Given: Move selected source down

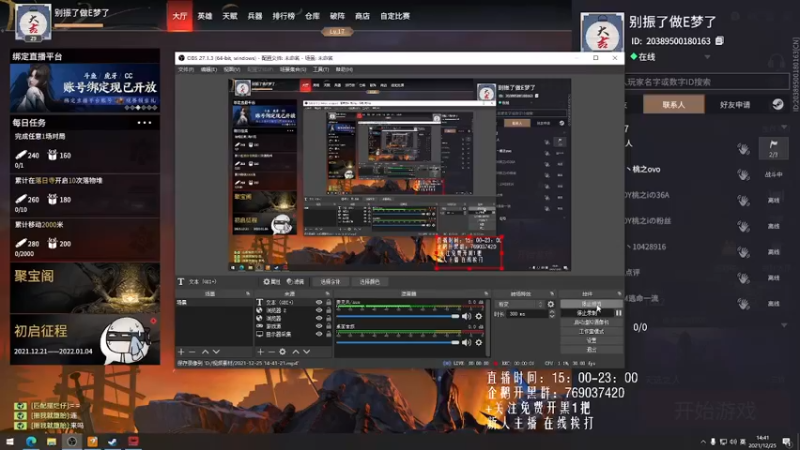Looking at the screenshot, I should point(307,352).
